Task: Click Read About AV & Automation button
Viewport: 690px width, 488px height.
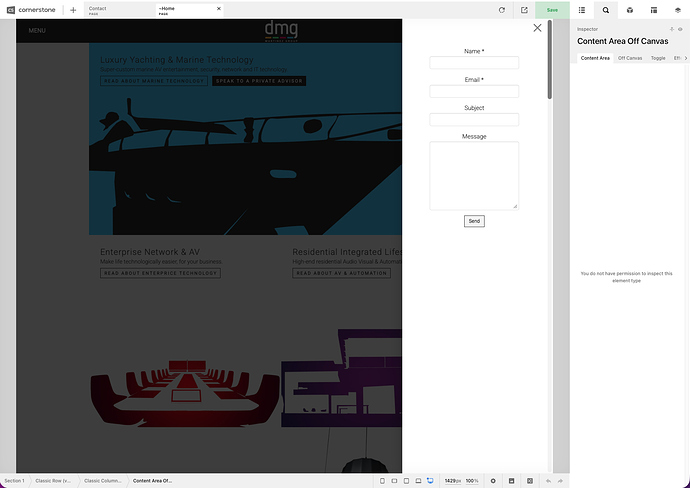Action: click(x=341, y=273)
